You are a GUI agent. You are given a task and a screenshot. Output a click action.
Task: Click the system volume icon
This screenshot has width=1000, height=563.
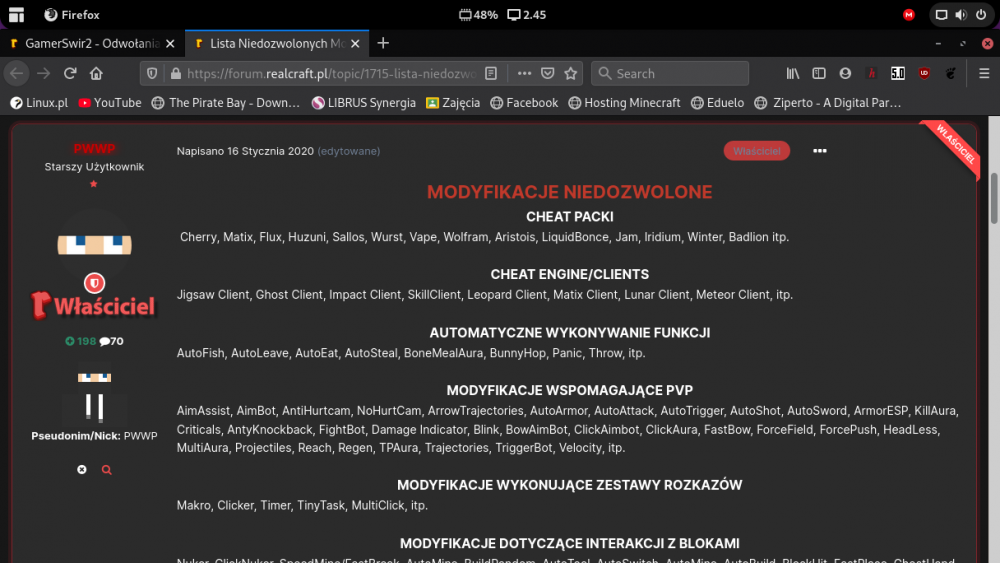click(961, 15)
